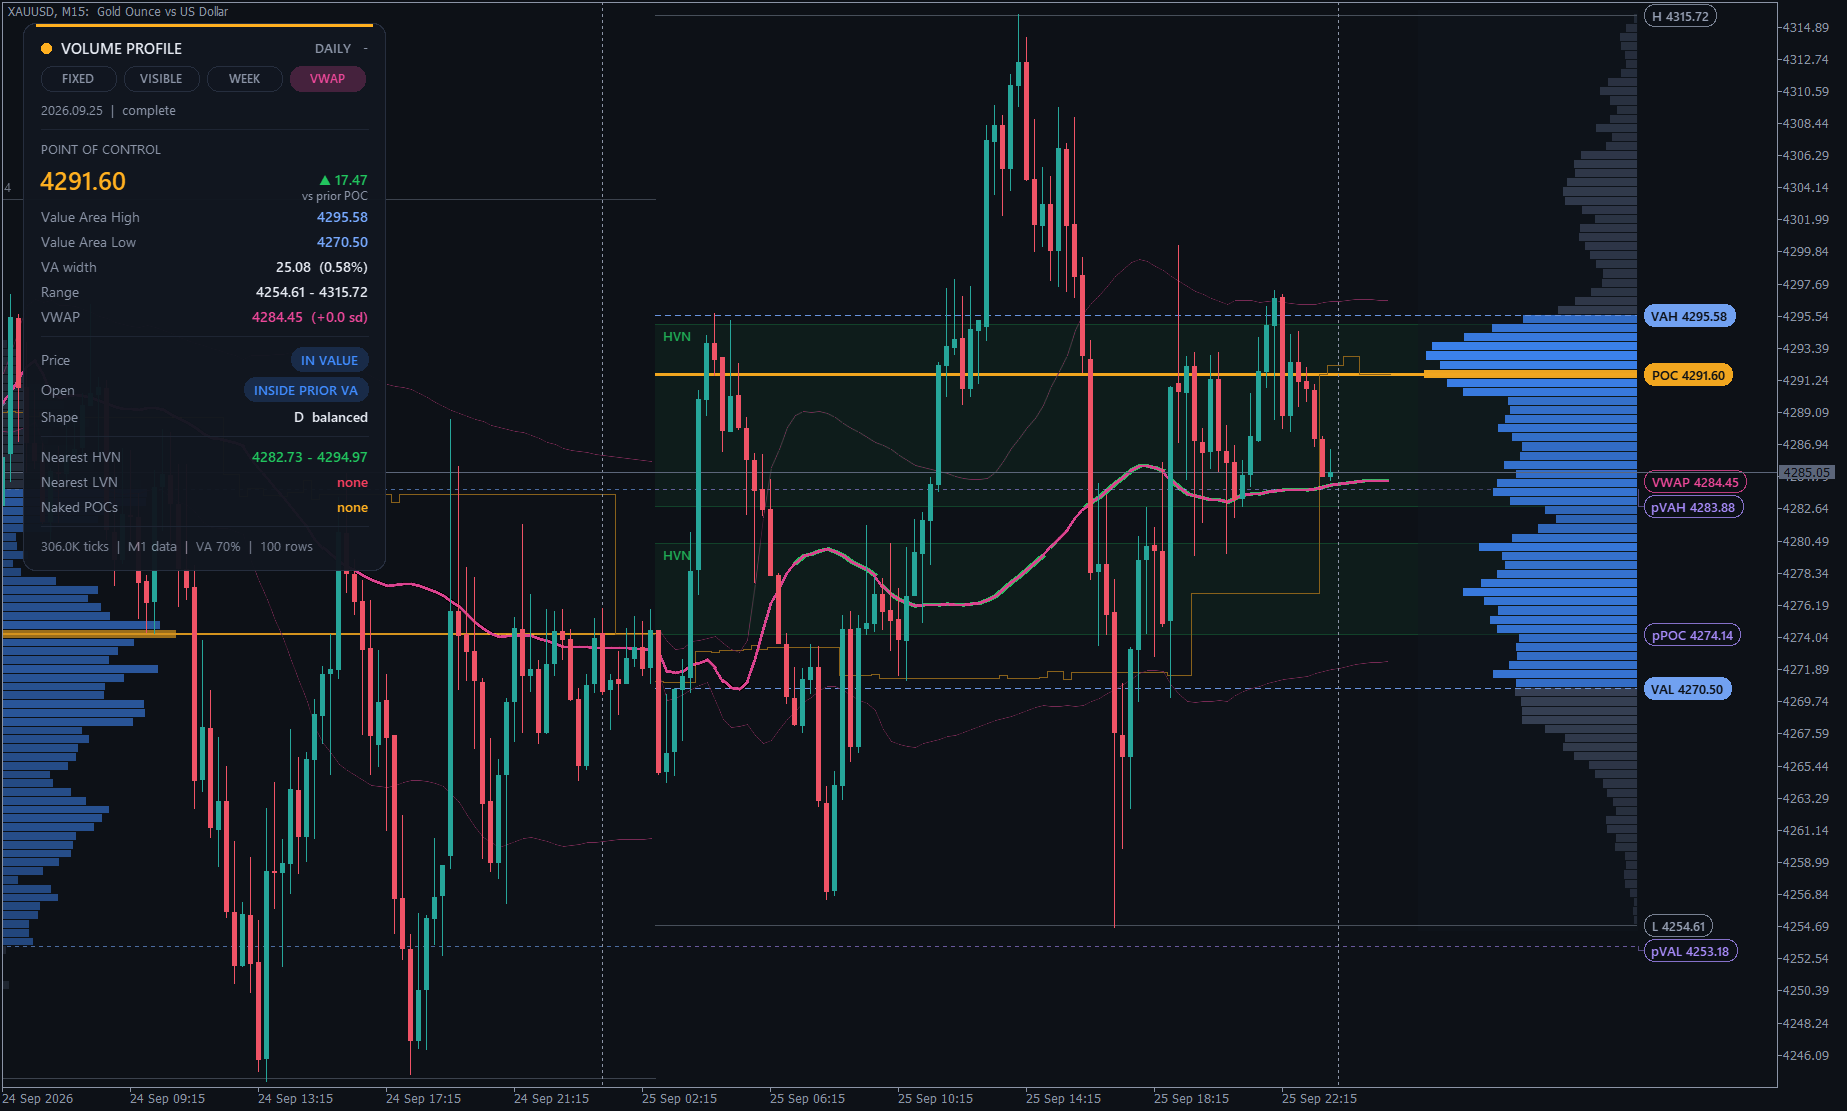The height and width of the screenshot is (1111, 1847).
Task: Select the VAL 4270.50 price label
Action: click(1687, 689)
